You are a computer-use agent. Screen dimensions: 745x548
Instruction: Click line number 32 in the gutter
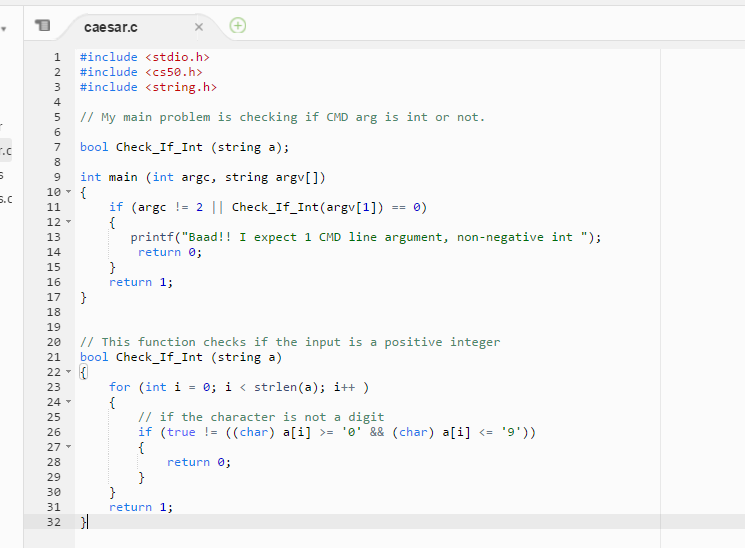(54, 522)
